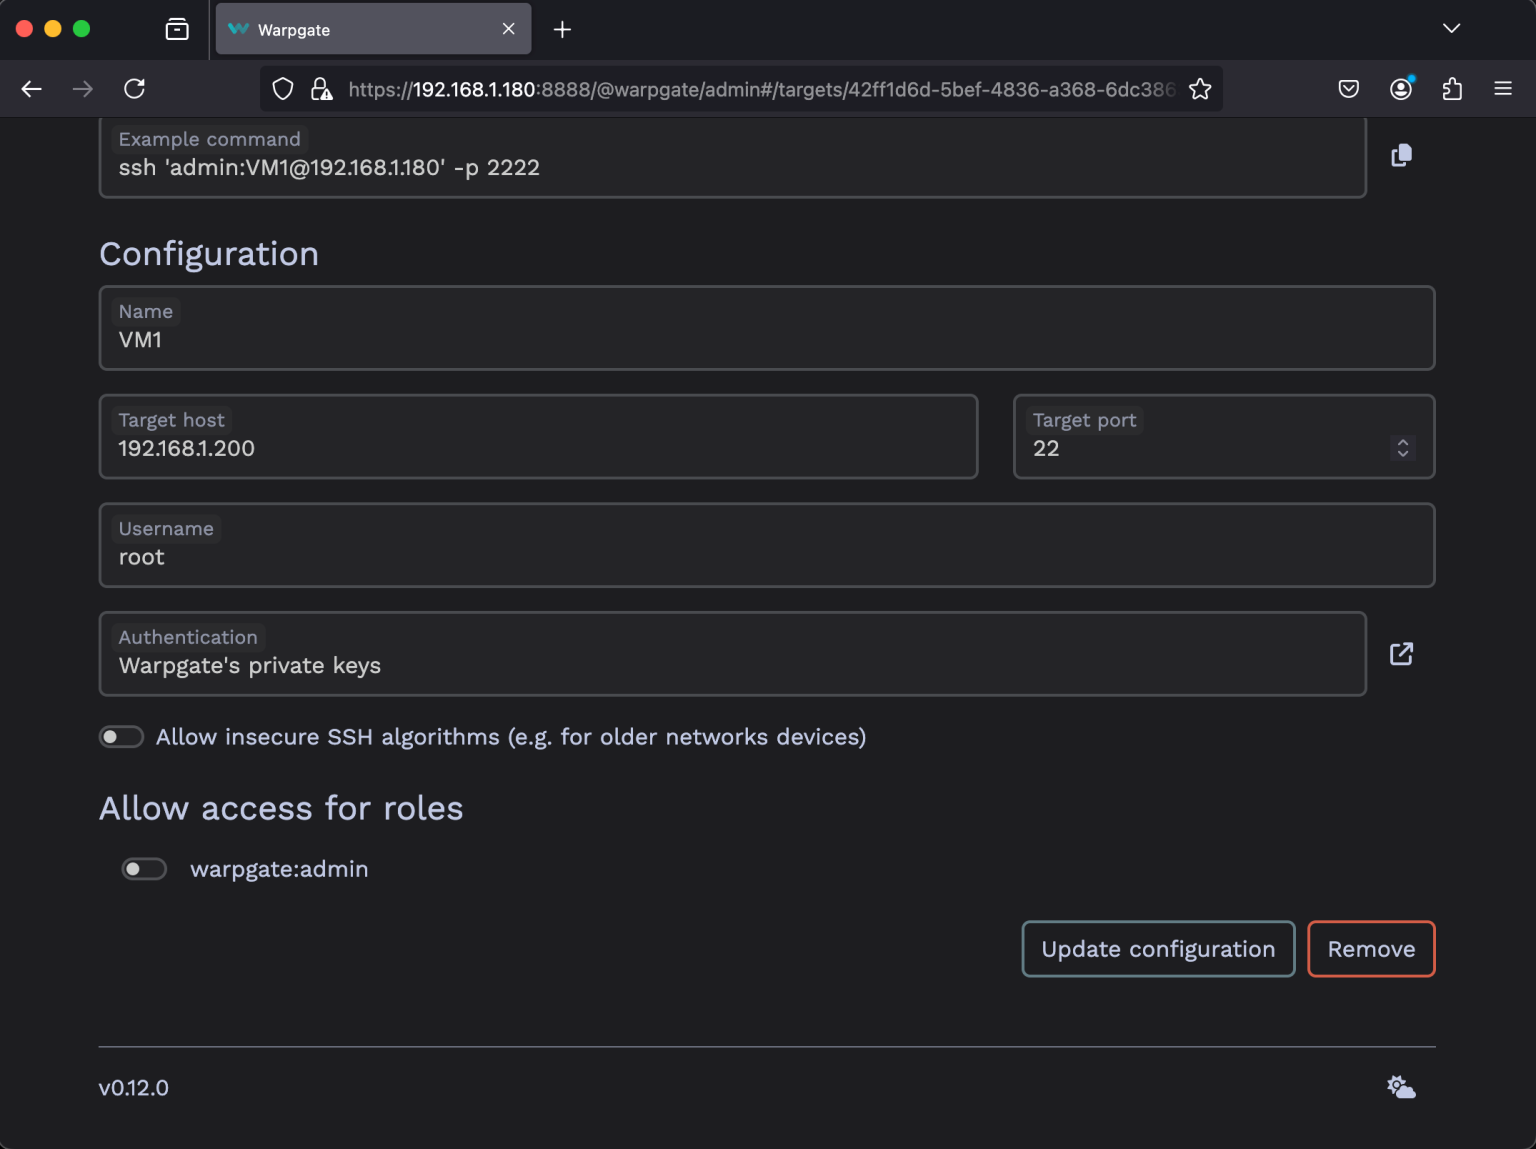This screenshot has height=1149, width=1536.
Task: Copy the example SSH command
Action: point(1401,155)
